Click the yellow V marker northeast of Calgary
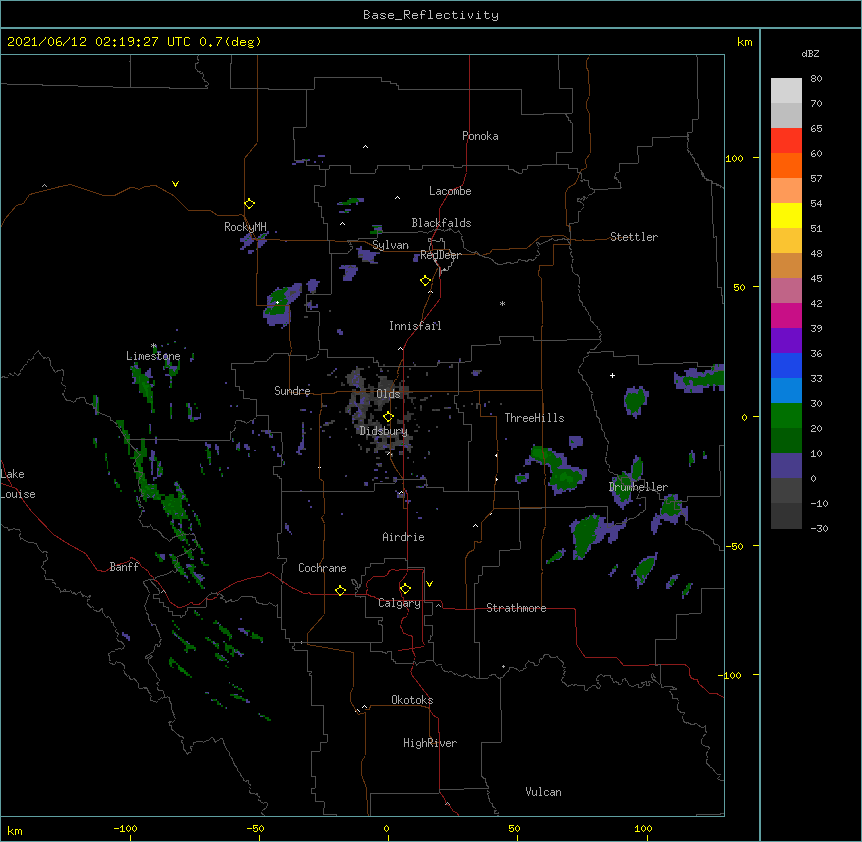Viewport: 862px width, 842px height. [429, 584]
